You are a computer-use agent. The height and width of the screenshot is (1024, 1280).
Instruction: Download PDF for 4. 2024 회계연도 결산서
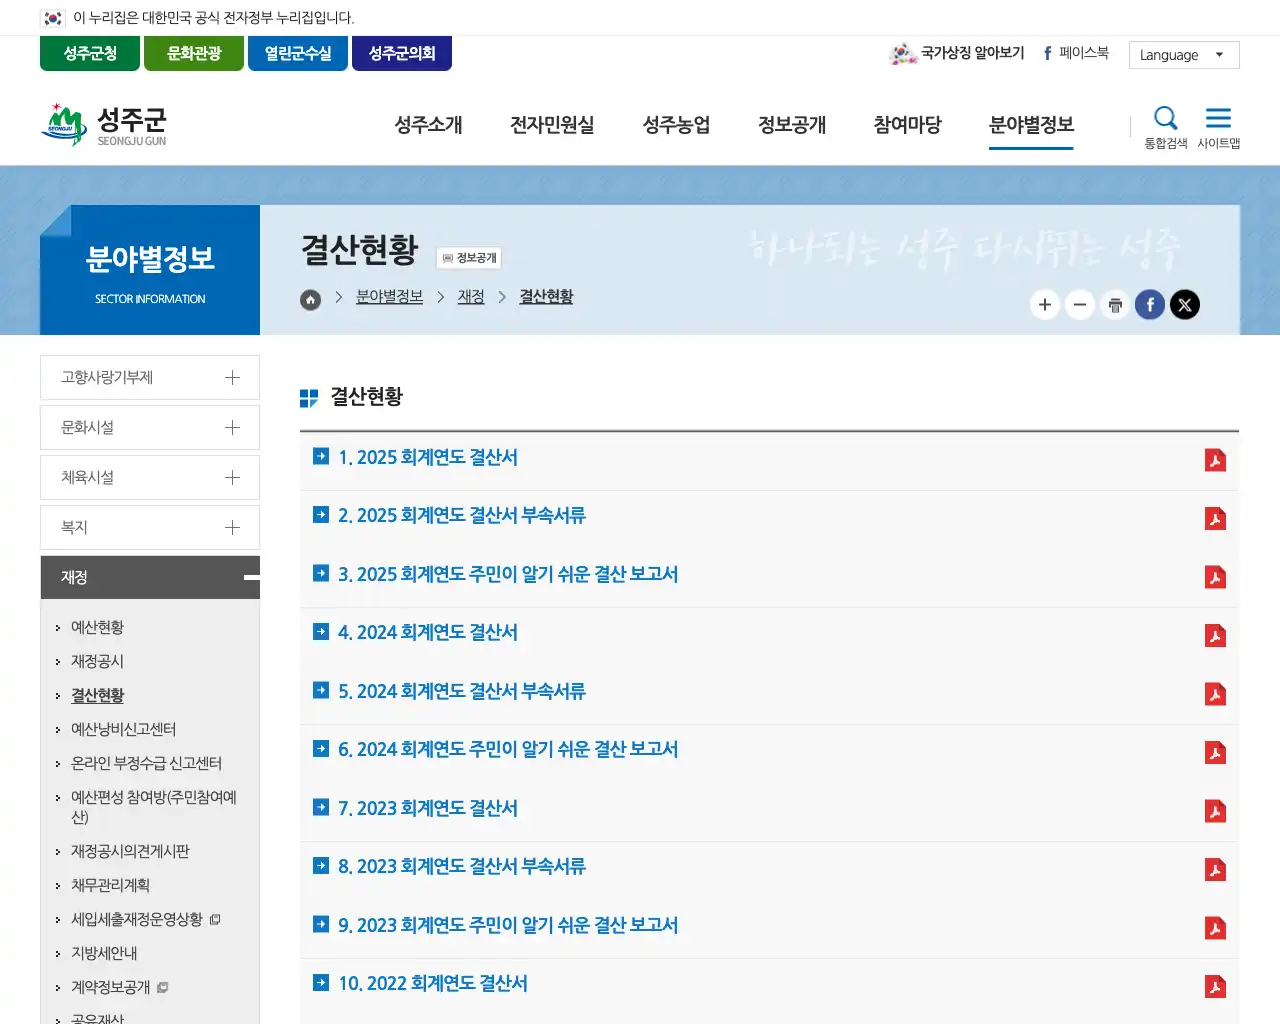pos(1215,636)
